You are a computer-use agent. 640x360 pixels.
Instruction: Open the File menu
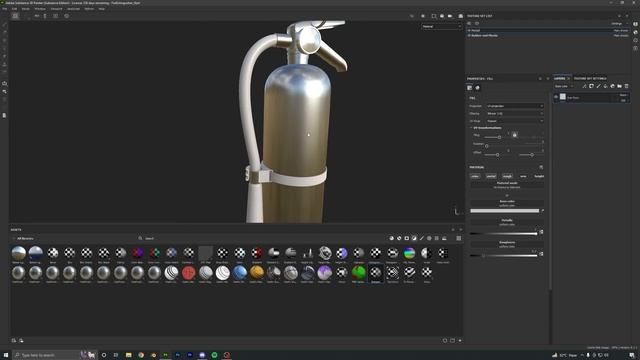4,9
